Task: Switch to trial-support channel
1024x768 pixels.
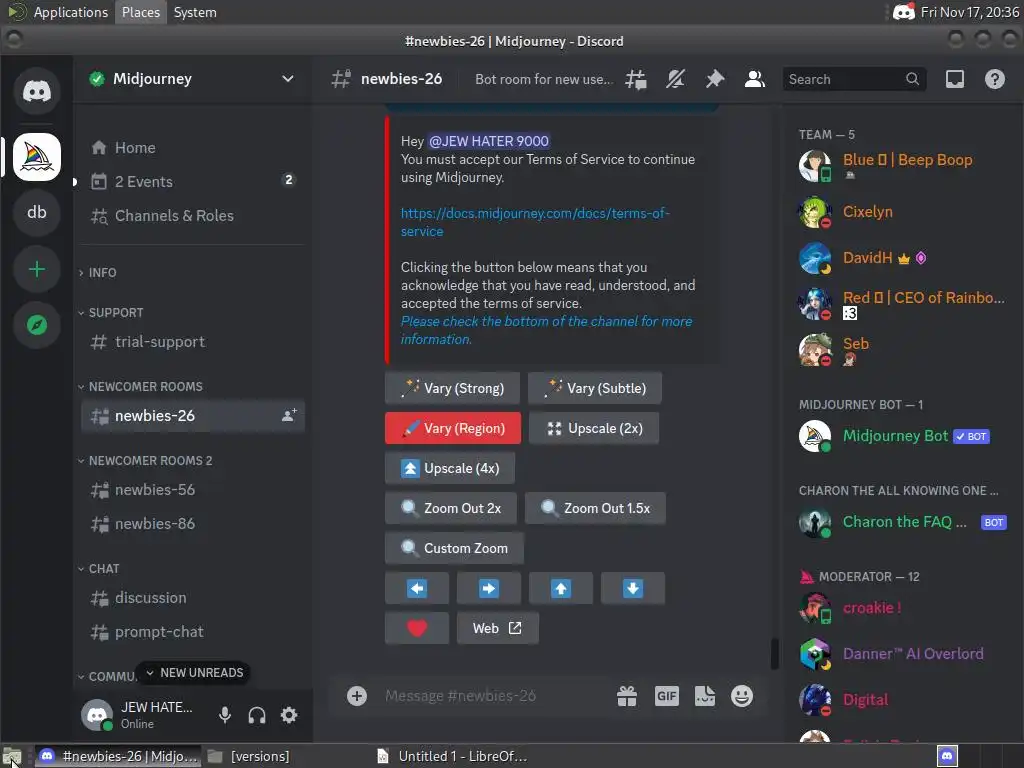Action: (x=193, y=342)
